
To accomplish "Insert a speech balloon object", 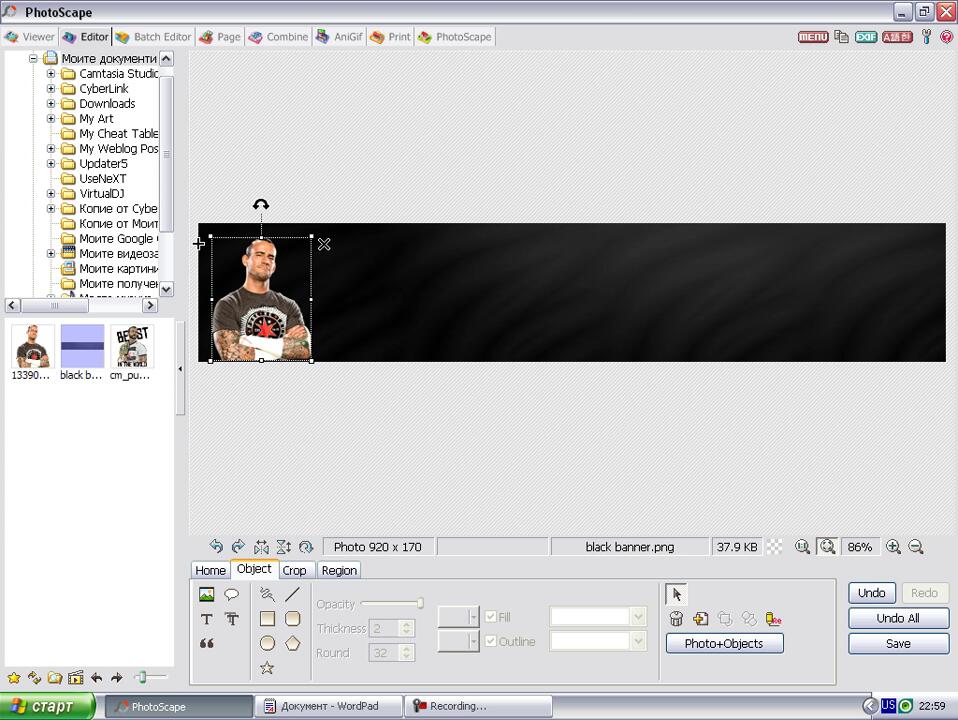I will [232, 594].
